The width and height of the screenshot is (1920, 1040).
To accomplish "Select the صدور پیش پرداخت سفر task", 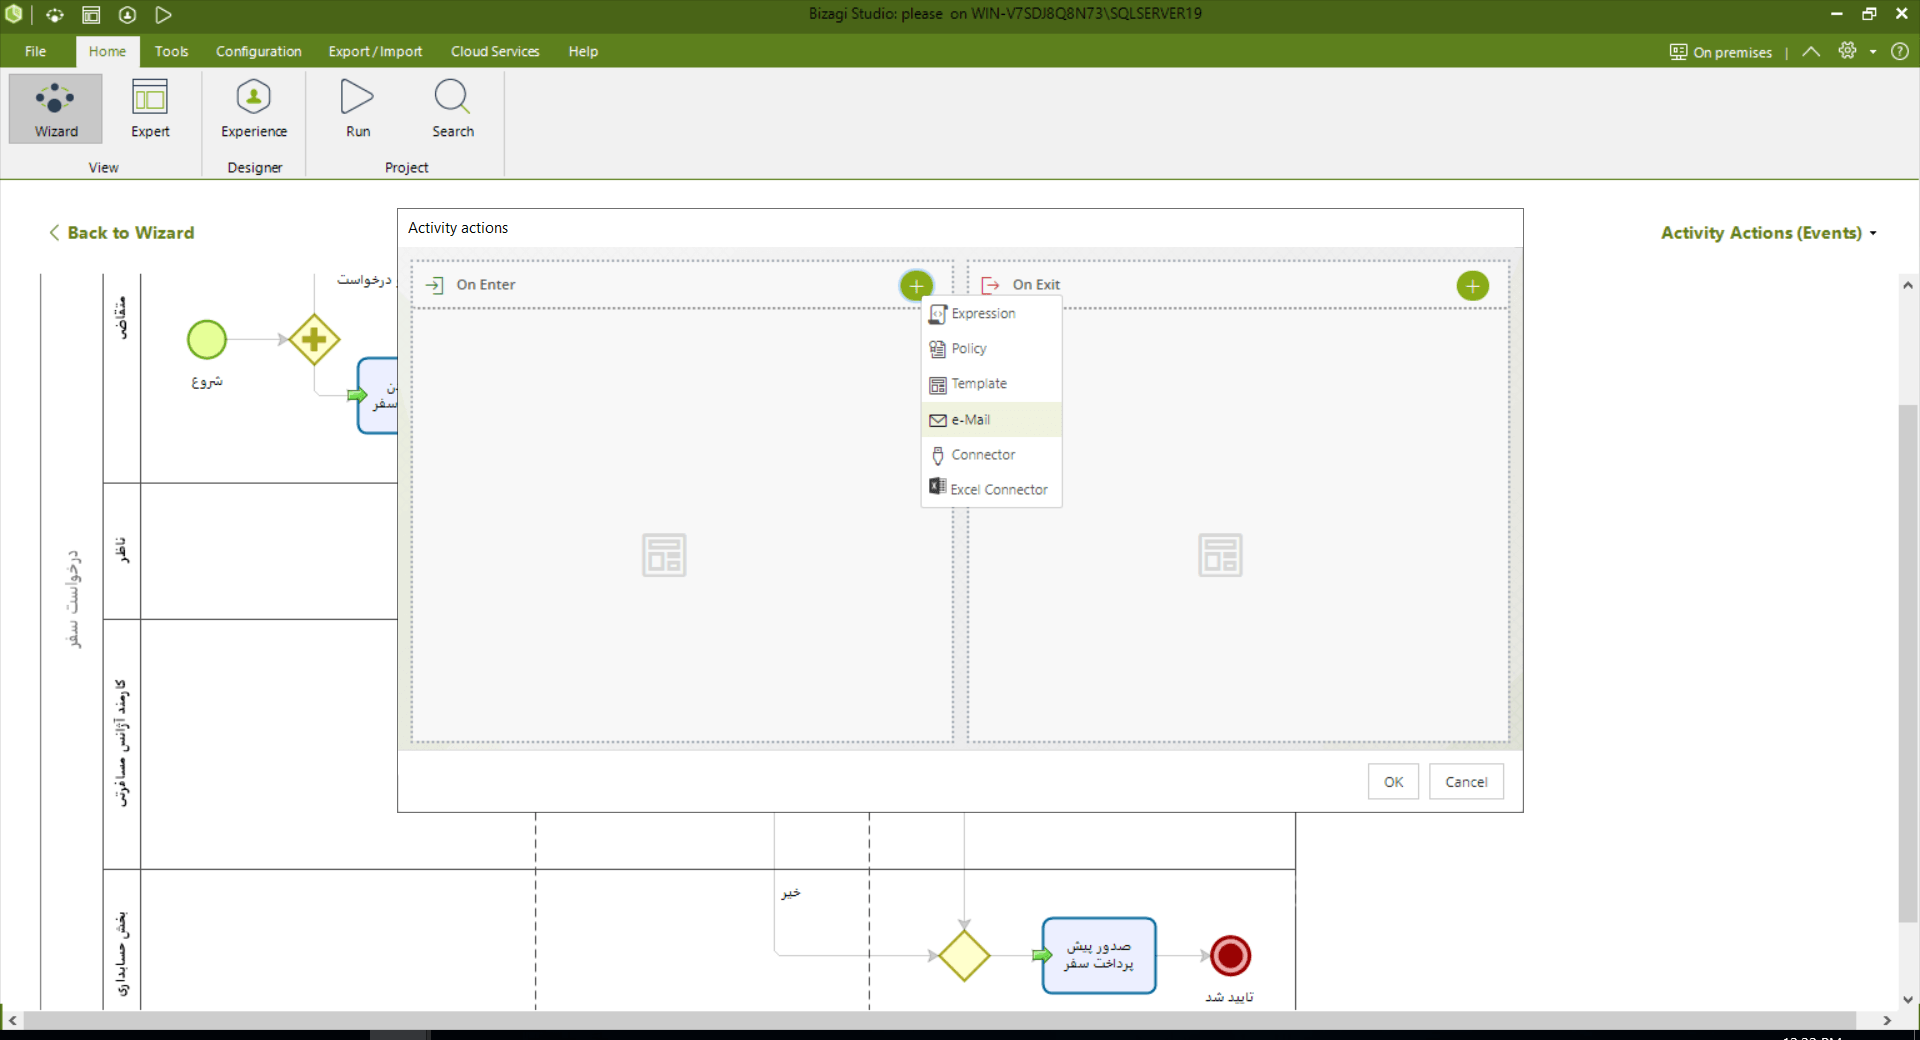I will [x=1099, y=956].
